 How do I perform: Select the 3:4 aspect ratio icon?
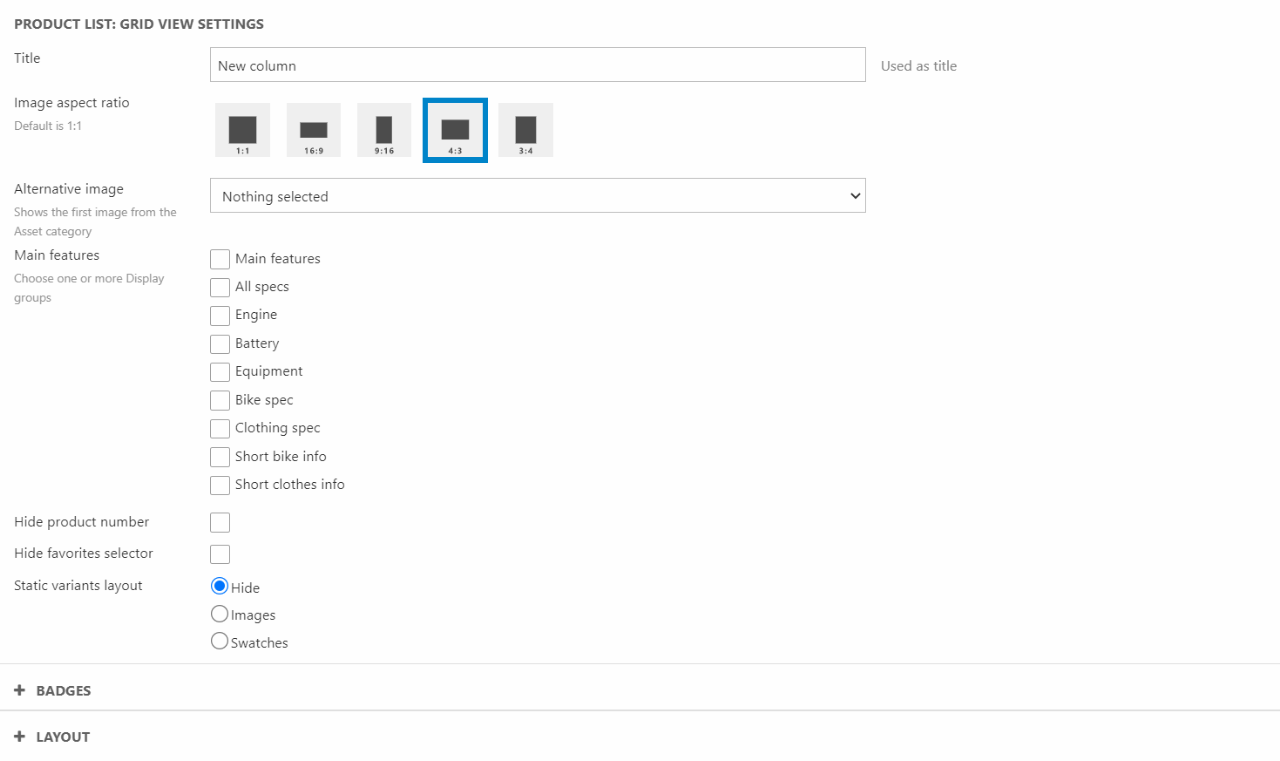pyautogui.click(x=526, y=130)
